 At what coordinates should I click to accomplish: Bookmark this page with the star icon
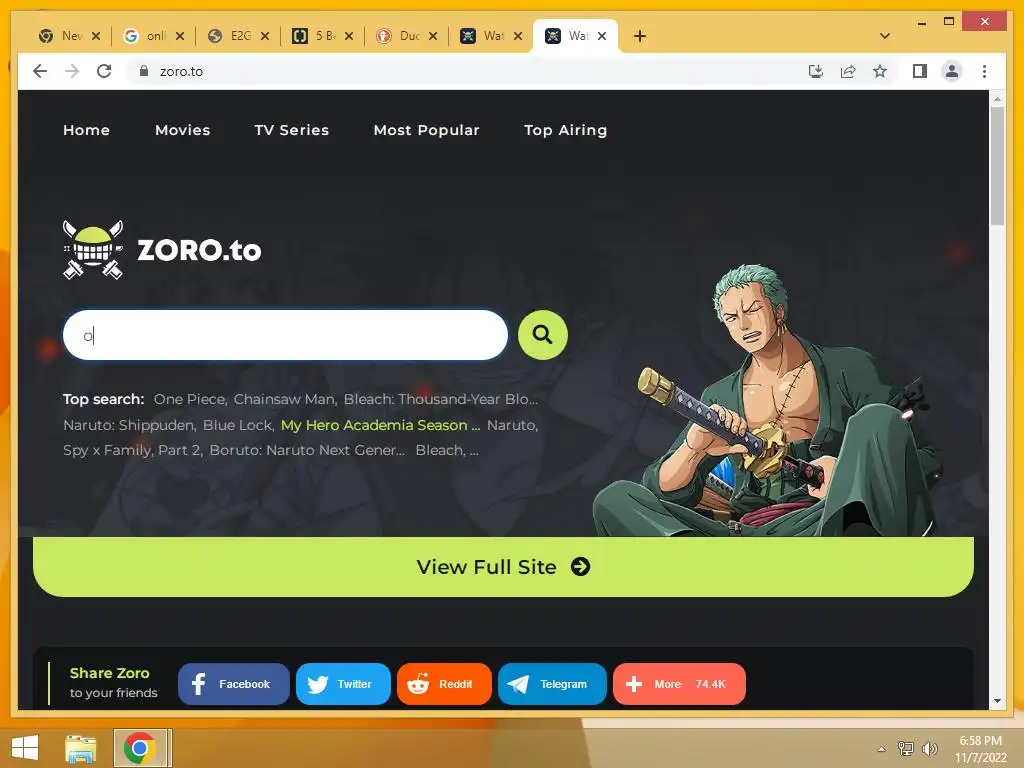click(880, 71)
